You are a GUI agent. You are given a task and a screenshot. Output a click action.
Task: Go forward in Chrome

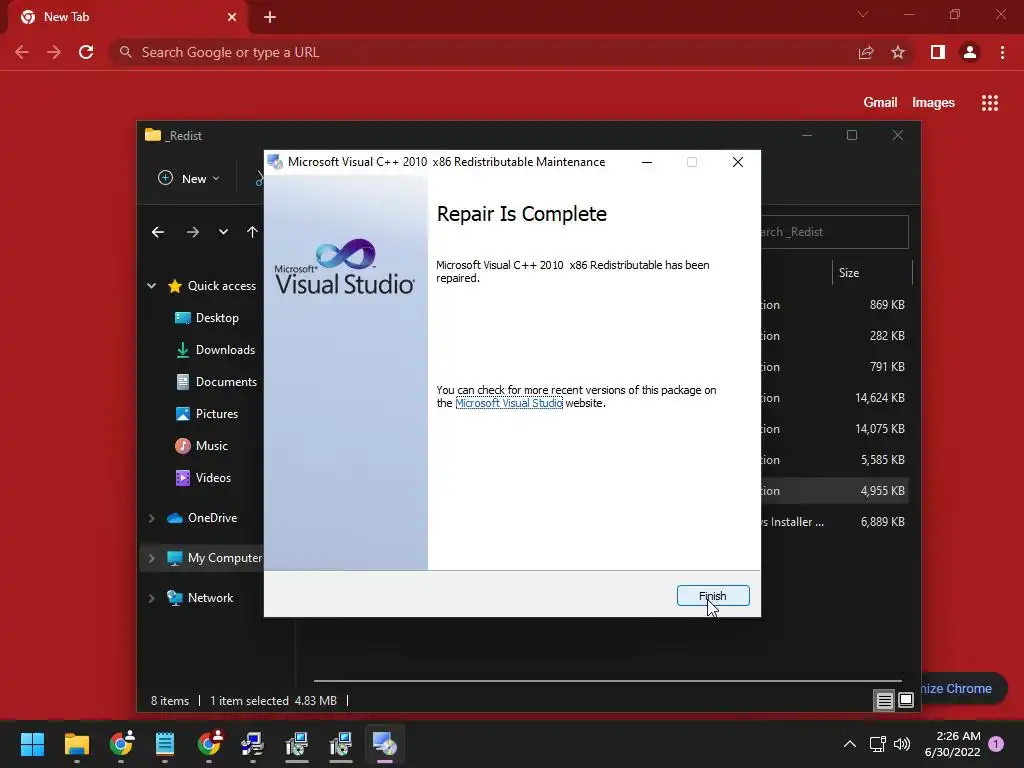(54, 52)
